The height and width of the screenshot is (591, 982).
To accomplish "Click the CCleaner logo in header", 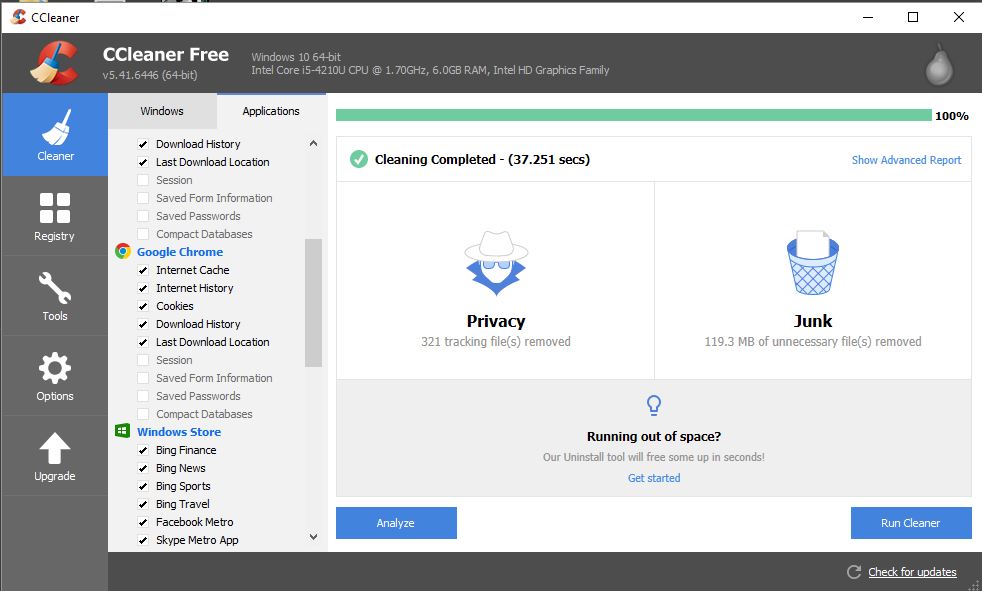I will (x=54, y=63).
